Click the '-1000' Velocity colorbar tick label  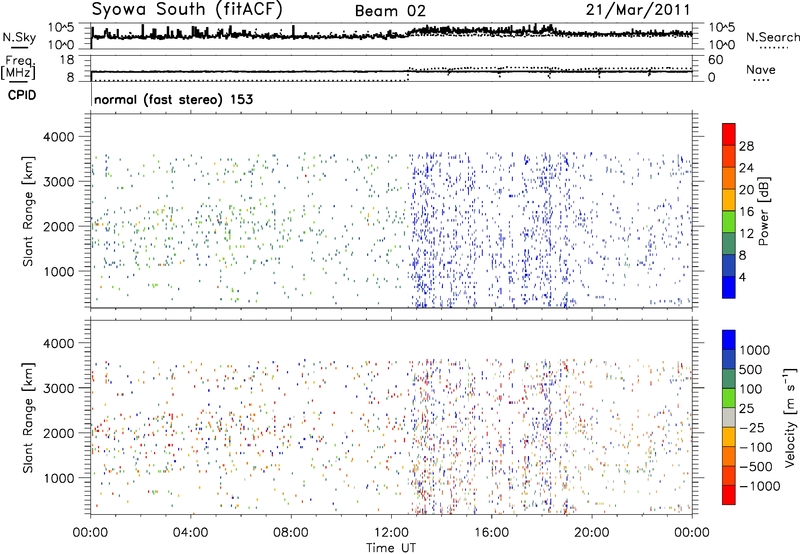[x=760, y=486]
